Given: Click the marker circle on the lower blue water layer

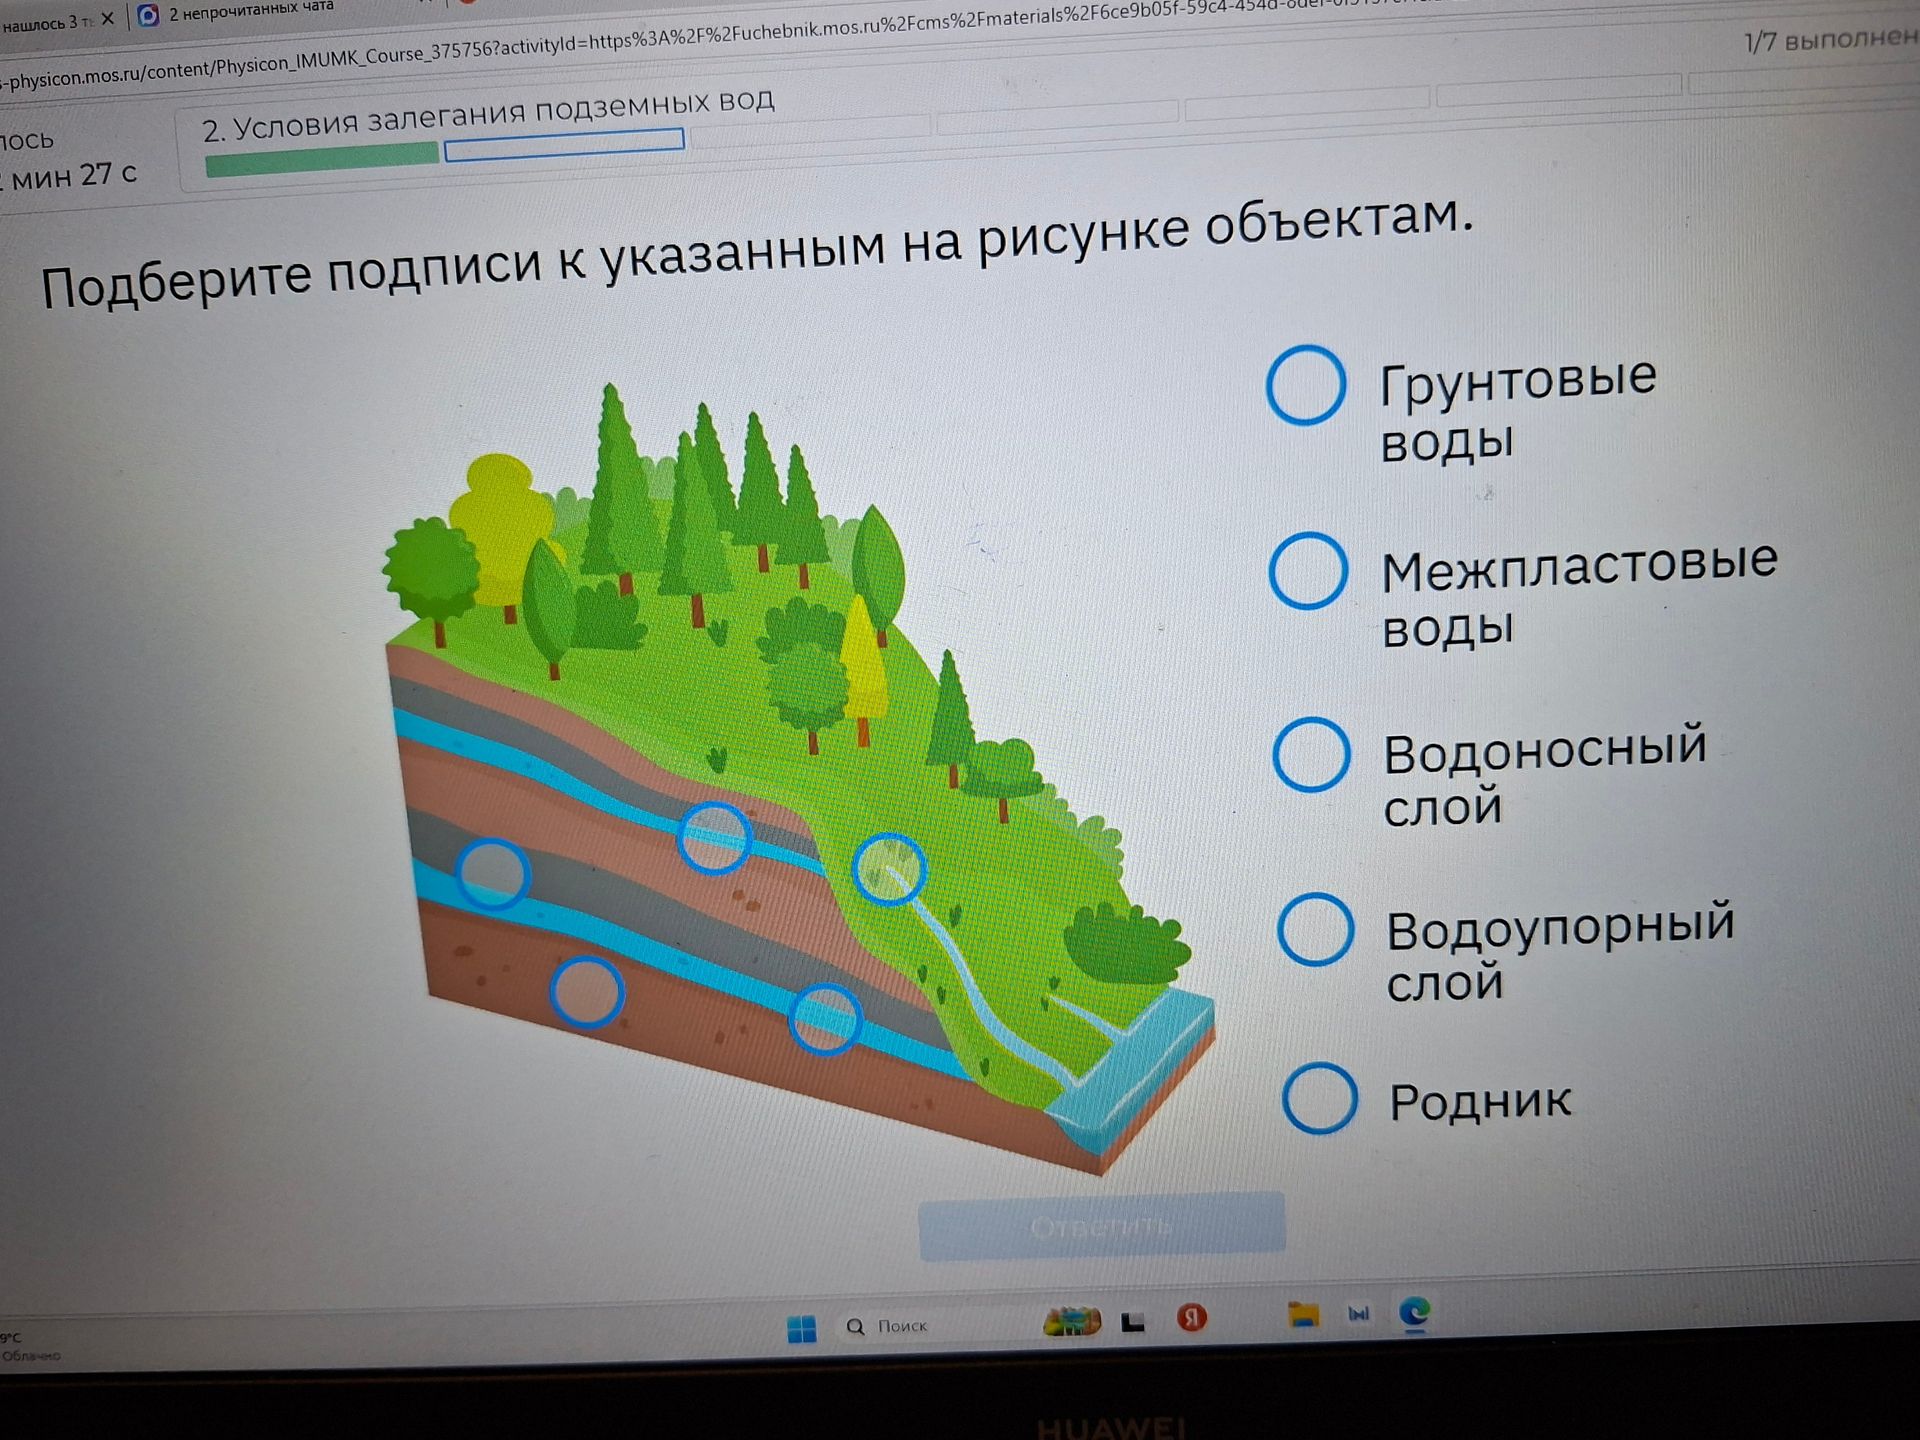Looking at the screenshot, I should pos(825,1019).
